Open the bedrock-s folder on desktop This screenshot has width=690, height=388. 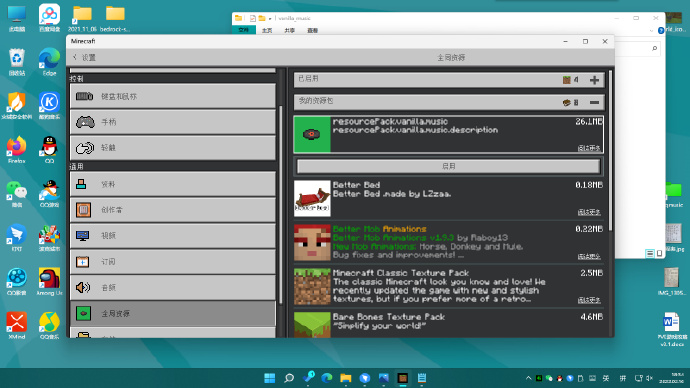pyautogui.click(x=115, y=18)
